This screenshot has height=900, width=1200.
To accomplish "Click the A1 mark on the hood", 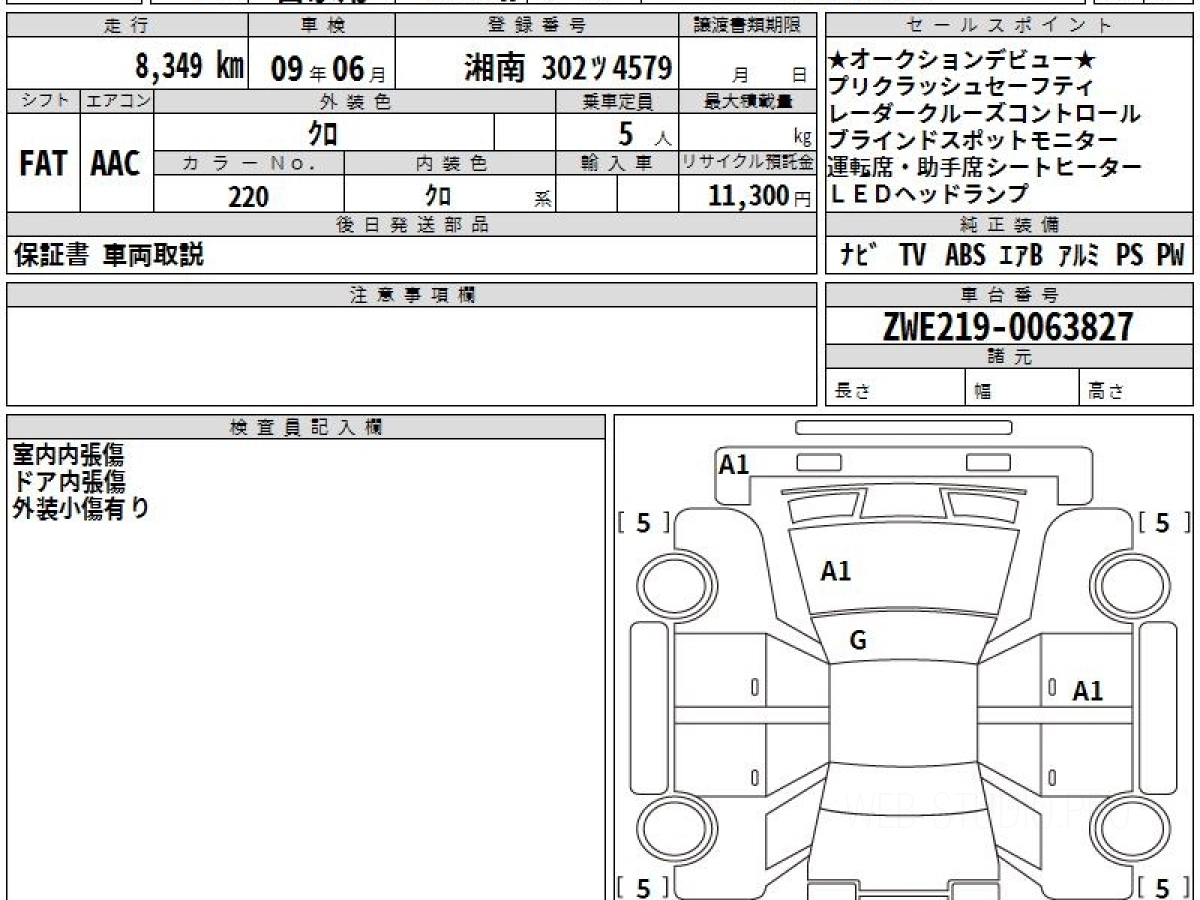I will coord(835,571).
